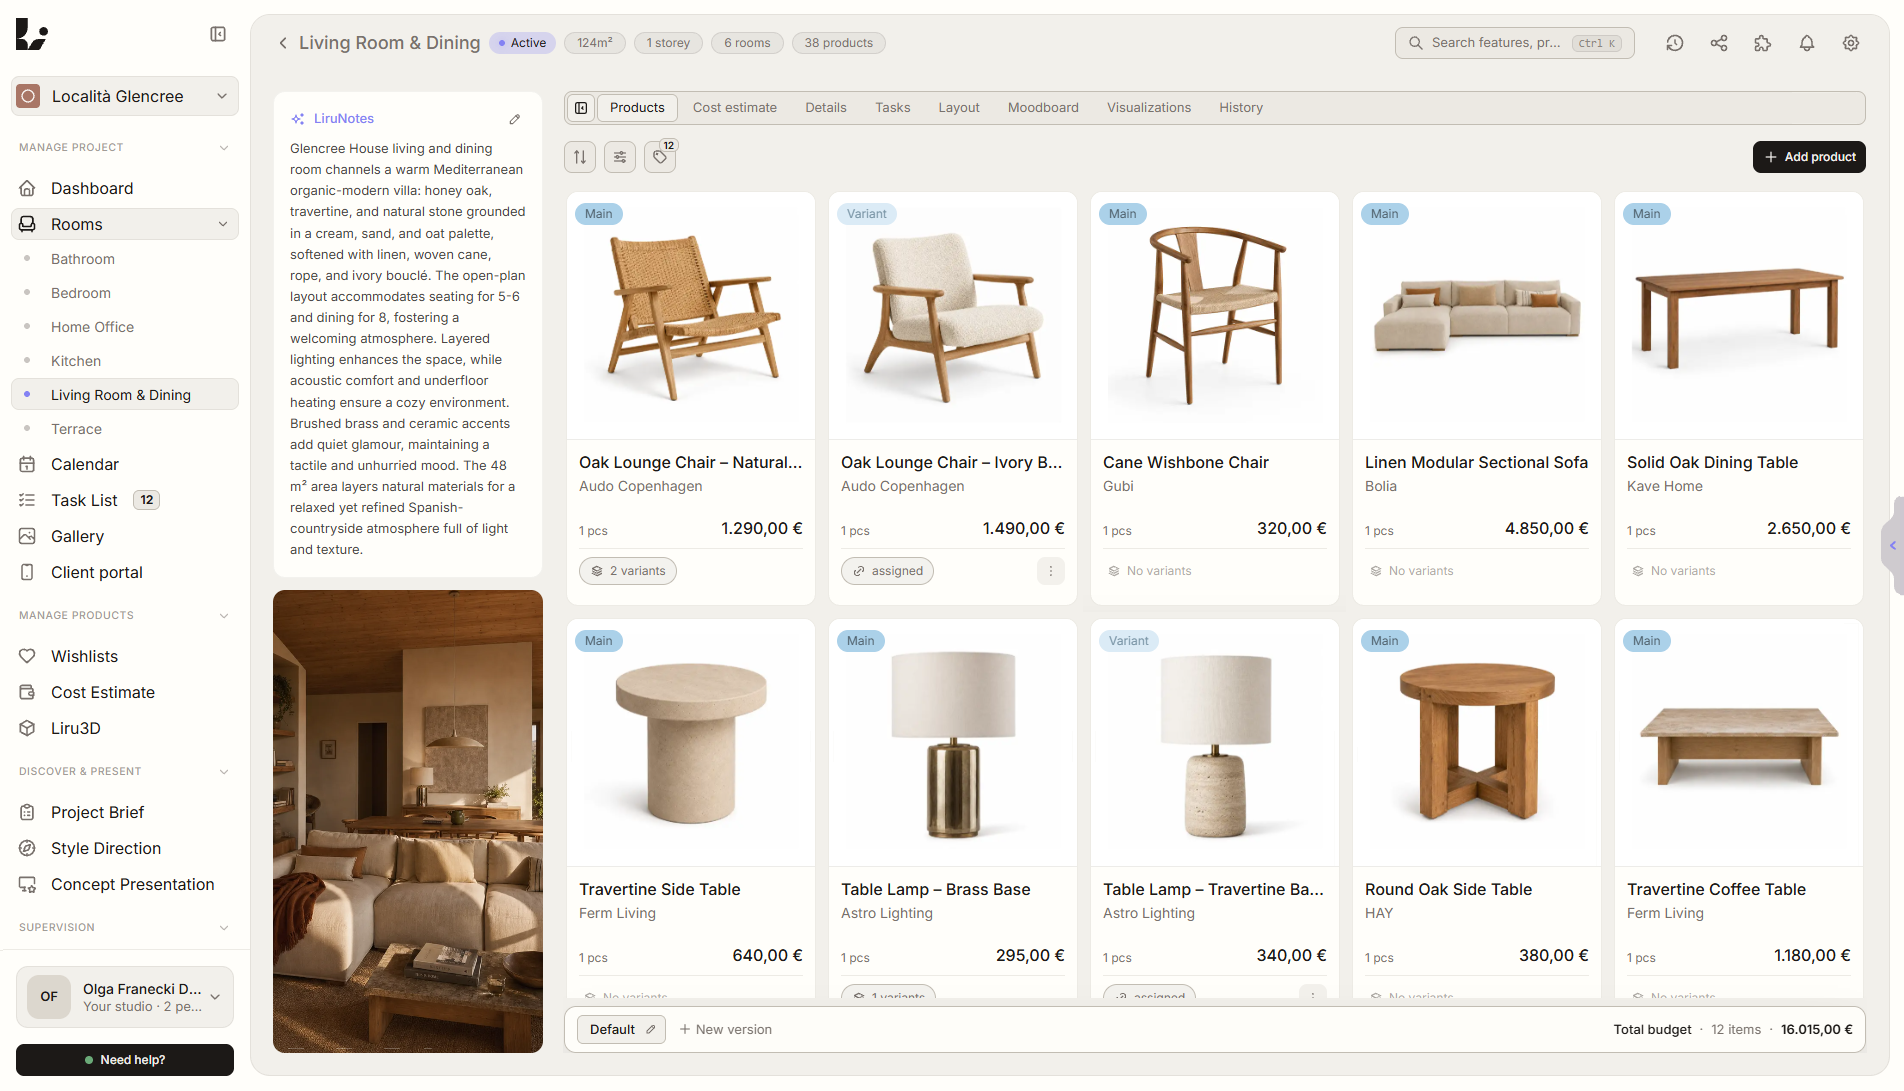Collapse the Manage Project section
This screenshot has width=1904, height=1091.
coord(224,148)
